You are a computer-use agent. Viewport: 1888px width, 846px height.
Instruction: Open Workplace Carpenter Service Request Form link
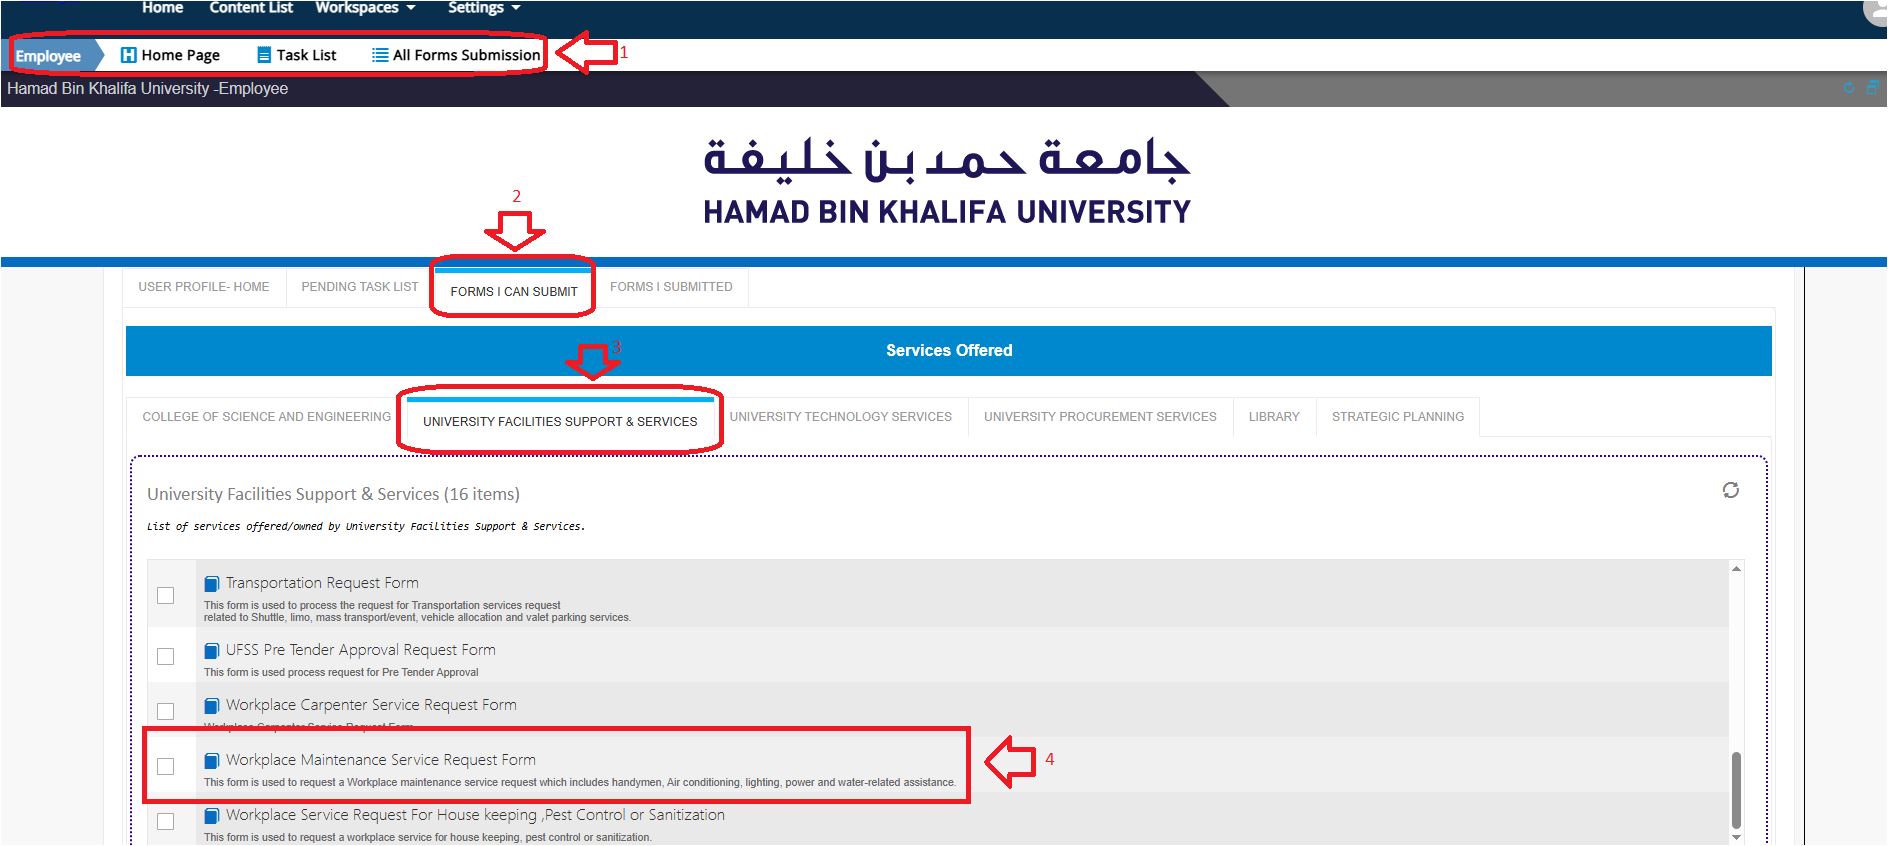point(371,705)
